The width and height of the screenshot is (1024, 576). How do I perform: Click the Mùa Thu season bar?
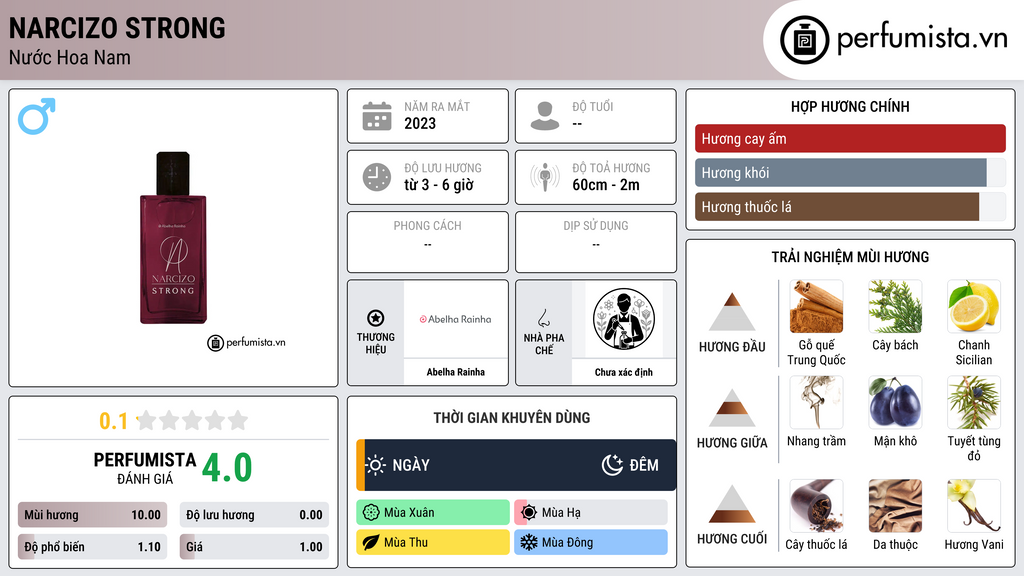coord(433,542)
